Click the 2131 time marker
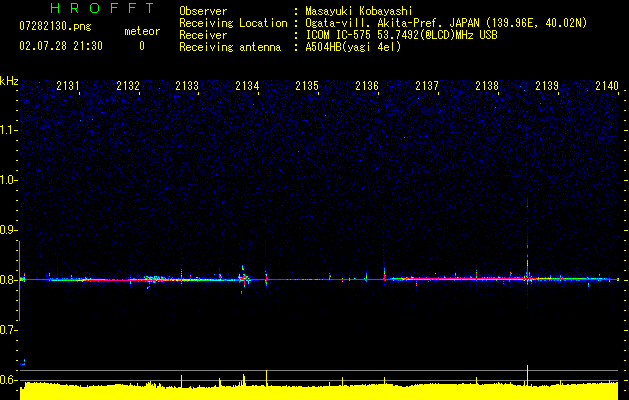This screenshot has width=629, height=400. (x=68, y=86)
